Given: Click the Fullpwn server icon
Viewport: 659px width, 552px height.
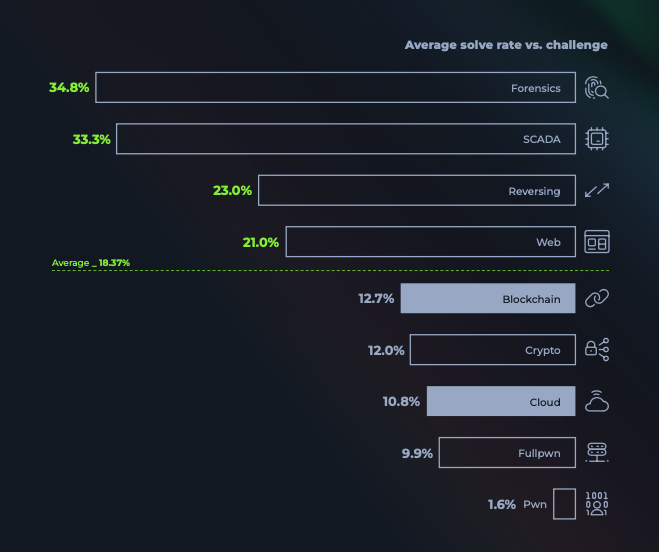Looking at the screenshot, I should pyautogui.click(x=597, y=453).
